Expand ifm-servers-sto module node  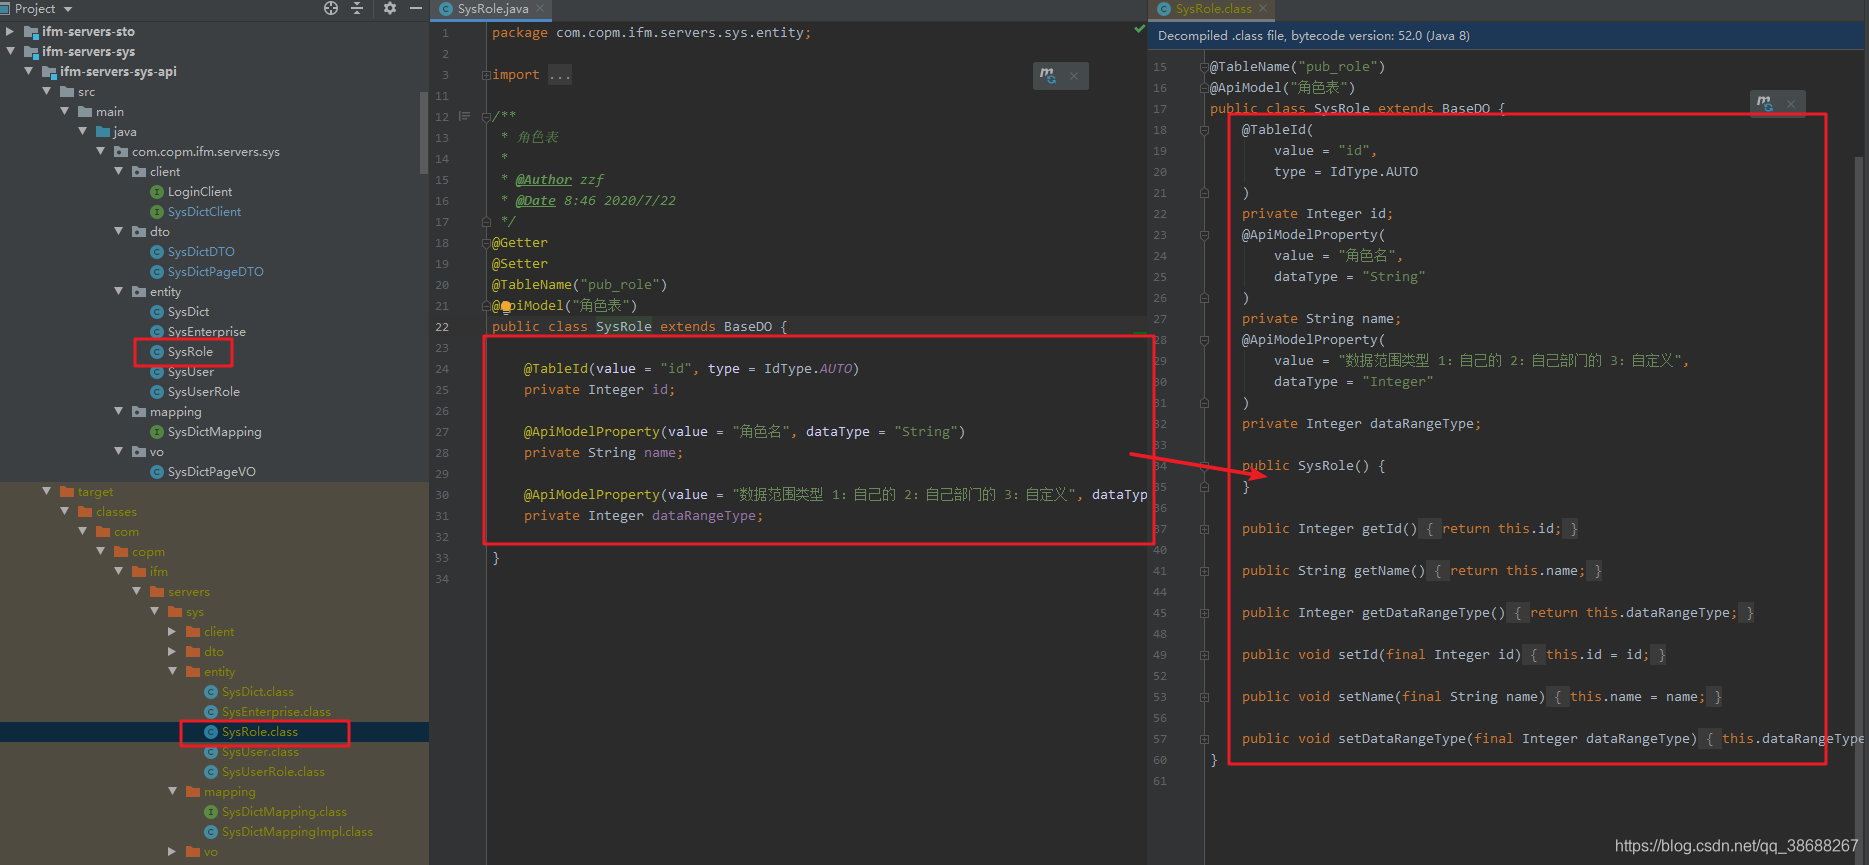[x=10, y=32]
